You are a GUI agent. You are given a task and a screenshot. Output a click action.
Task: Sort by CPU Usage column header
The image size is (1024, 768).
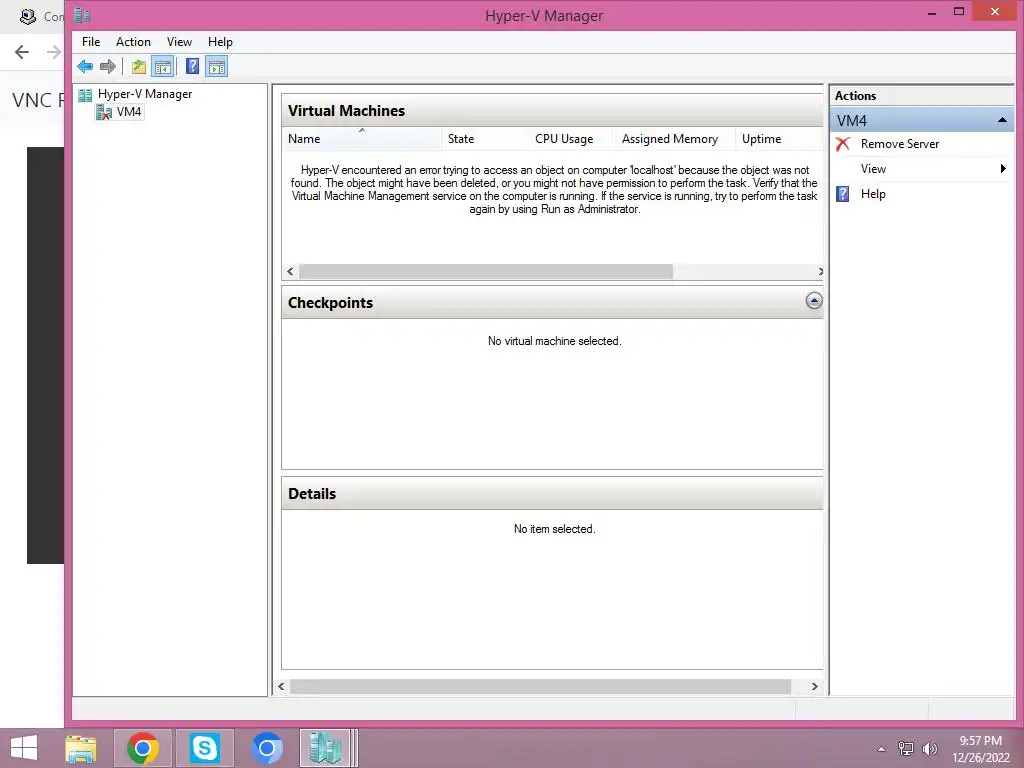click(x=571, y=138)
